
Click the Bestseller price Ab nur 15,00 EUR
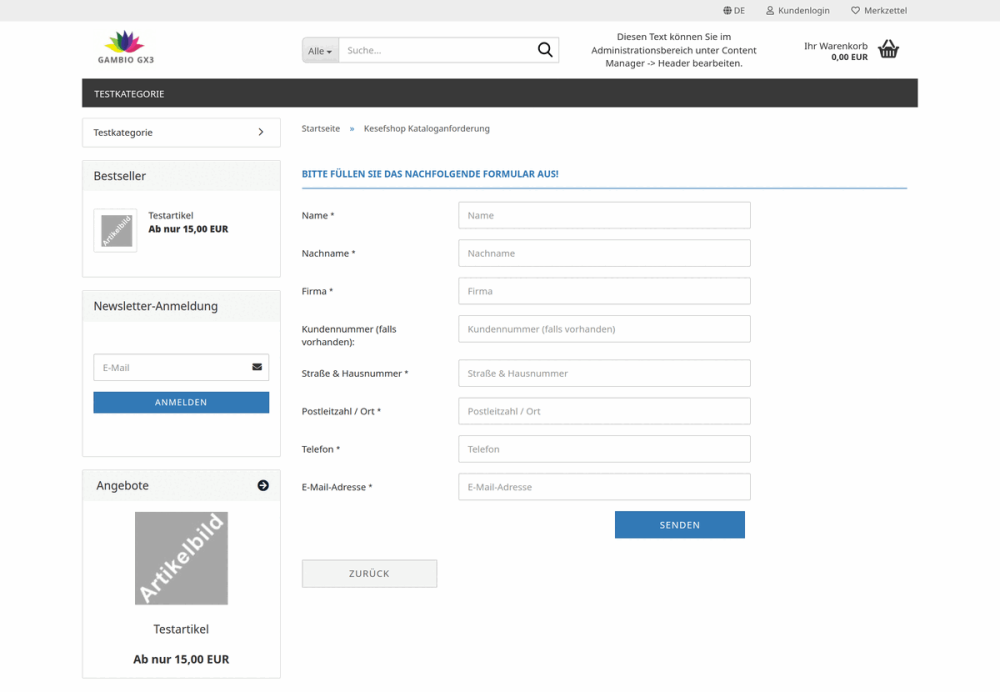[188, 229]
